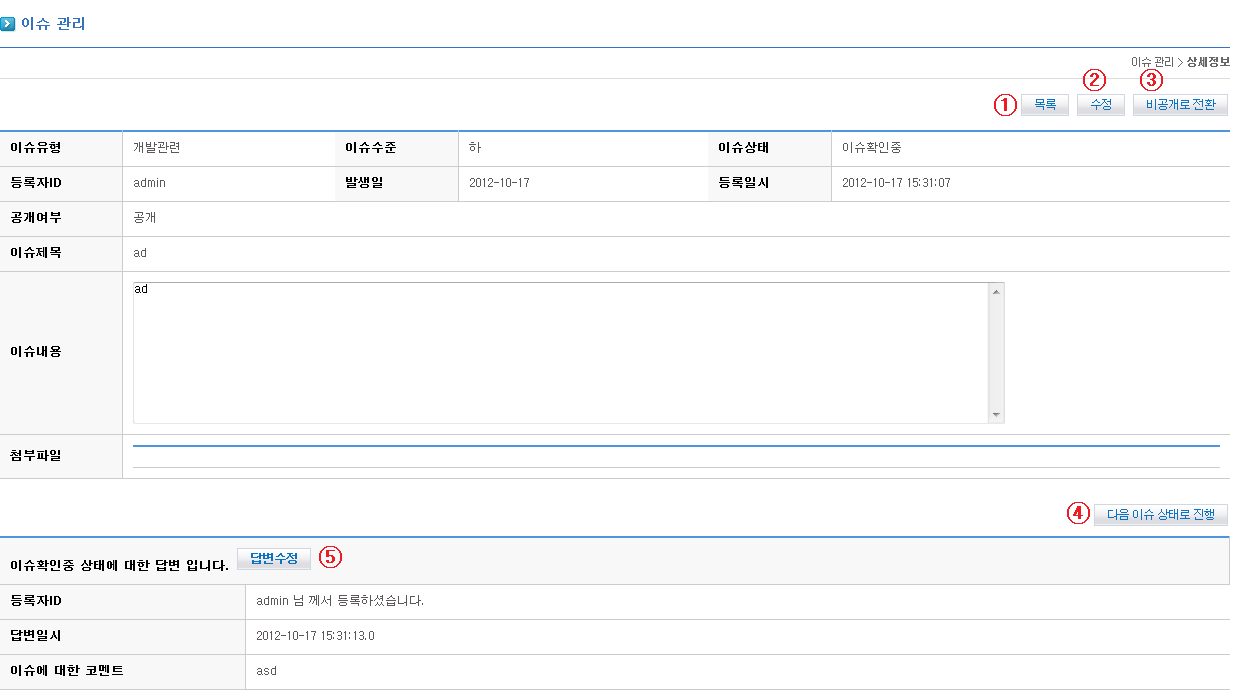Click the blue arrow icon beside 이슈 관리 title
This screenshot has height=697, width=1237.
[8, 24]
